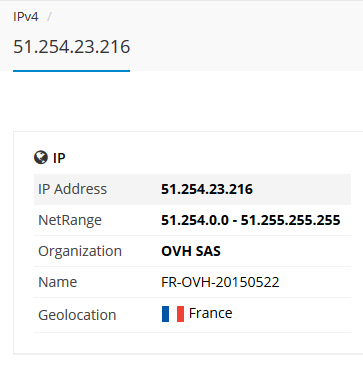The image size is (363, 368).
Task: Click the France geolocation text
Action: (x=210, y=313)
